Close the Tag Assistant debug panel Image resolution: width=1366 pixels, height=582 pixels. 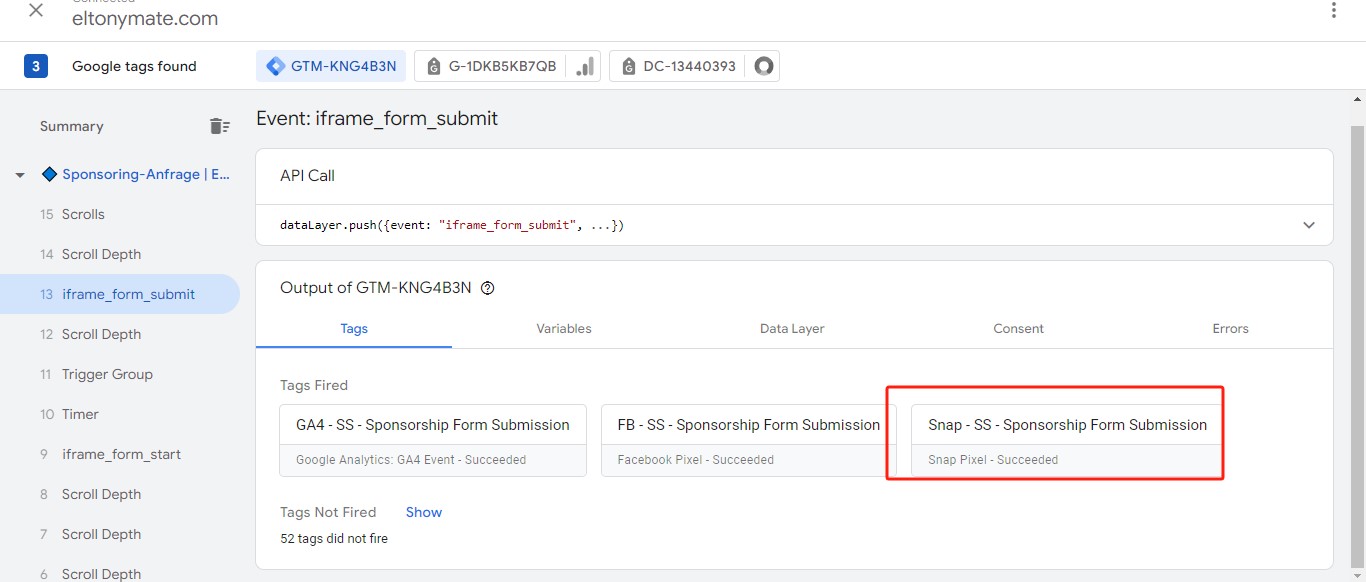tap(36, 11)
